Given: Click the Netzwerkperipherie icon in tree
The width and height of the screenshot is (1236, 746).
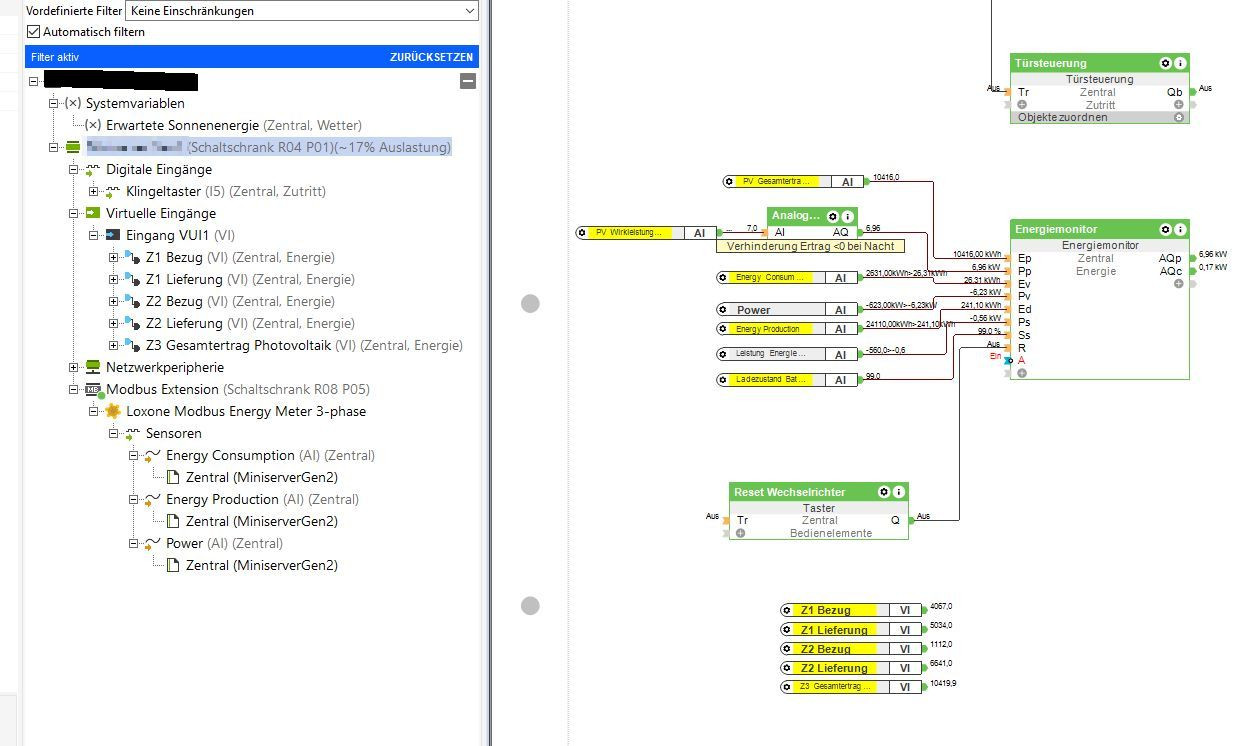Looking at the screenshot, I should (x=93, y=367).
